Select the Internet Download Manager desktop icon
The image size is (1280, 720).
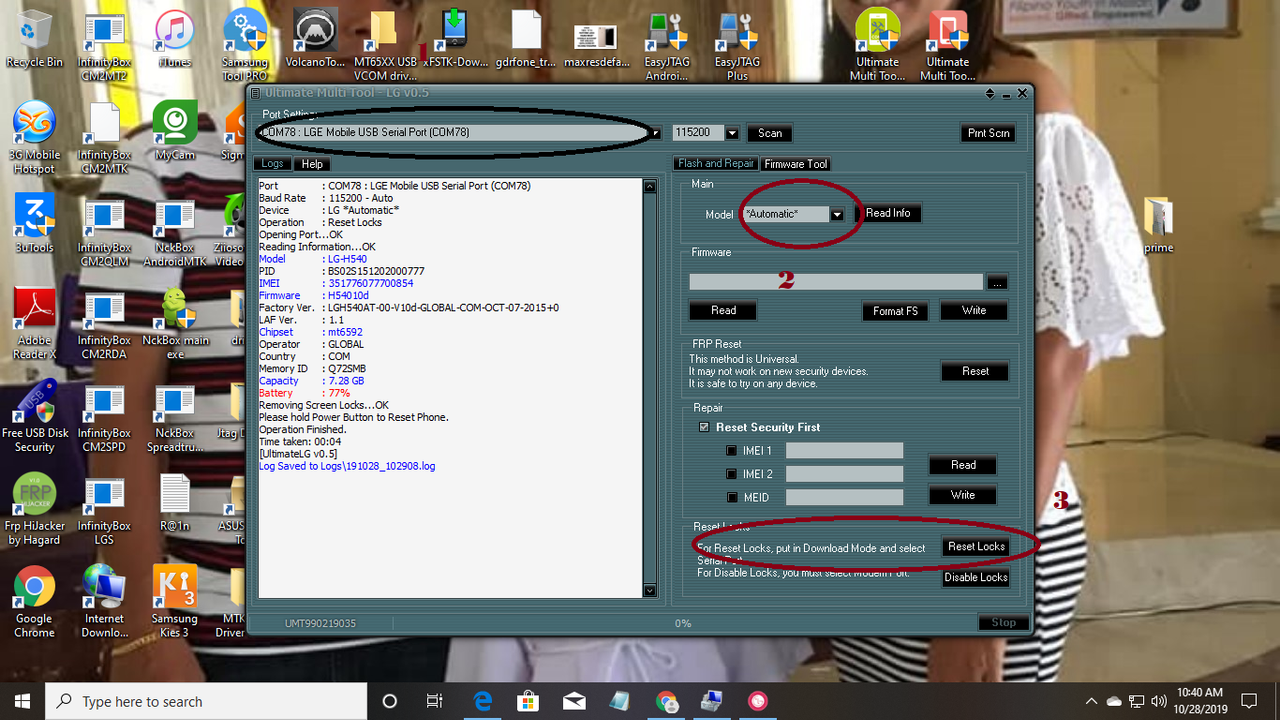104,602
